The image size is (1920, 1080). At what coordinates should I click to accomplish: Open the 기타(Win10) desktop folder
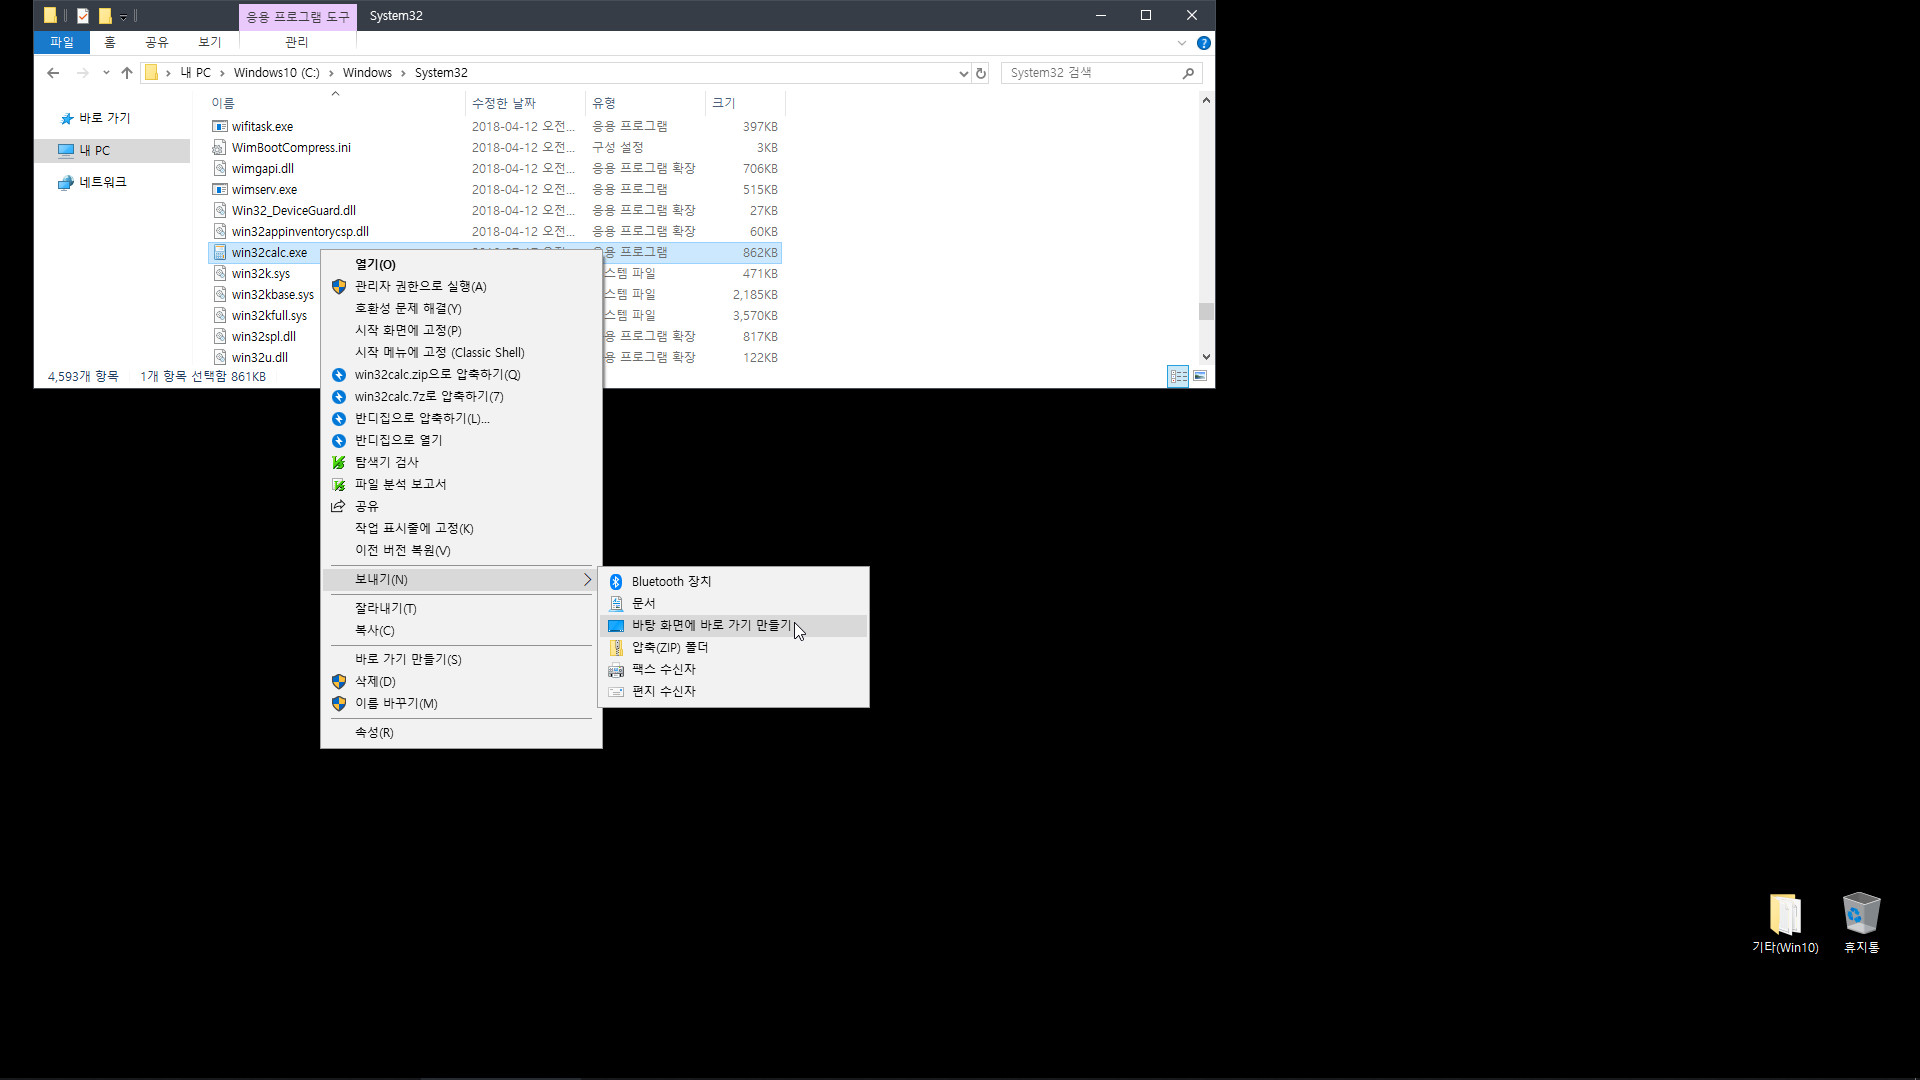[1785, 924]
